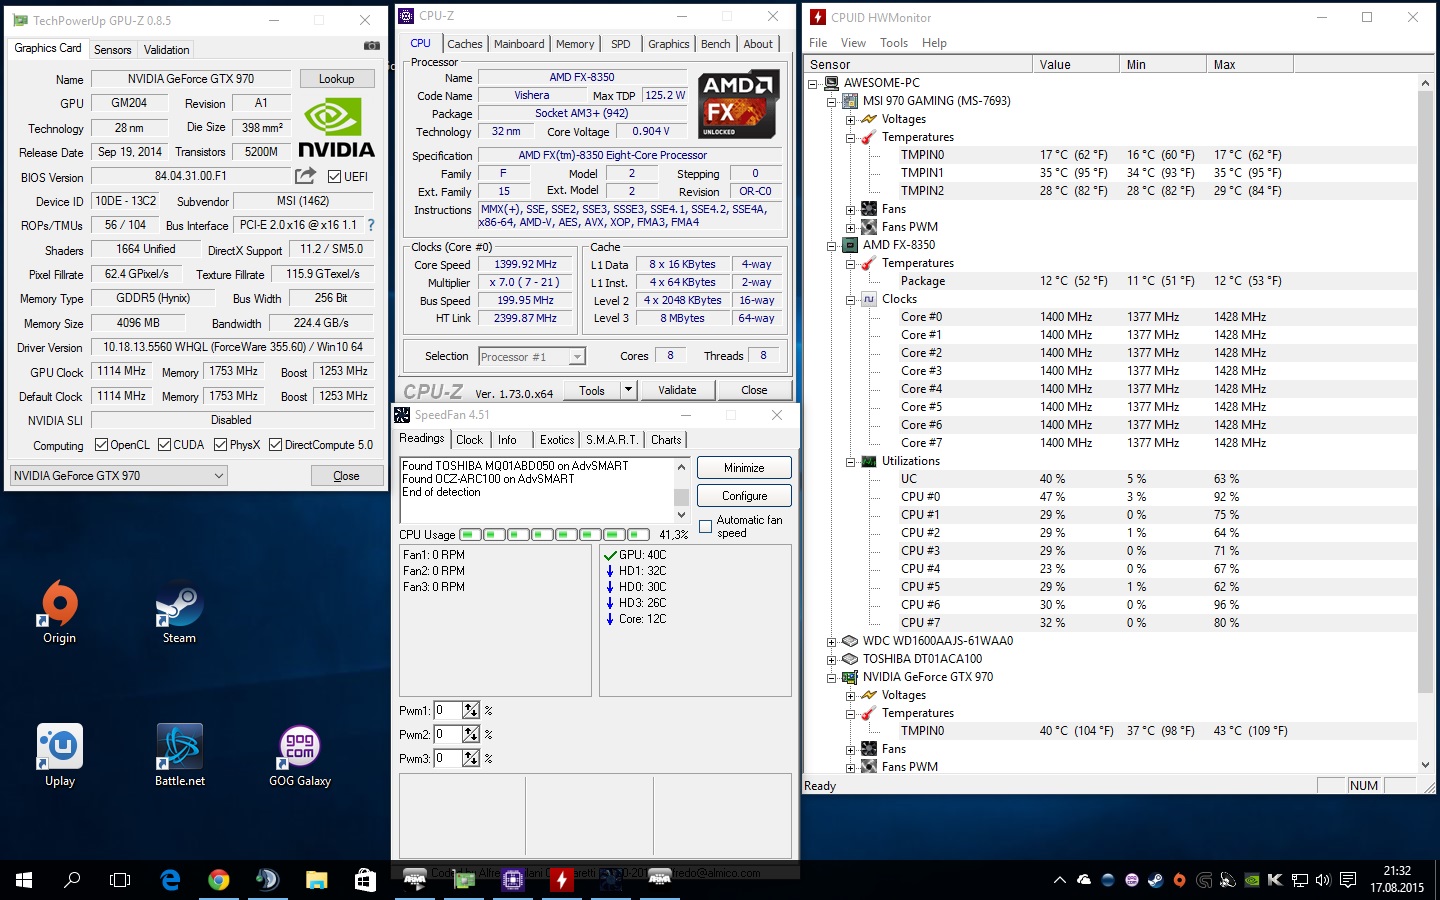Toggle the UEFI checkbox in GPU-Z
The image size is (1440, 900).
pyautogui.click(x=335, y=176)
